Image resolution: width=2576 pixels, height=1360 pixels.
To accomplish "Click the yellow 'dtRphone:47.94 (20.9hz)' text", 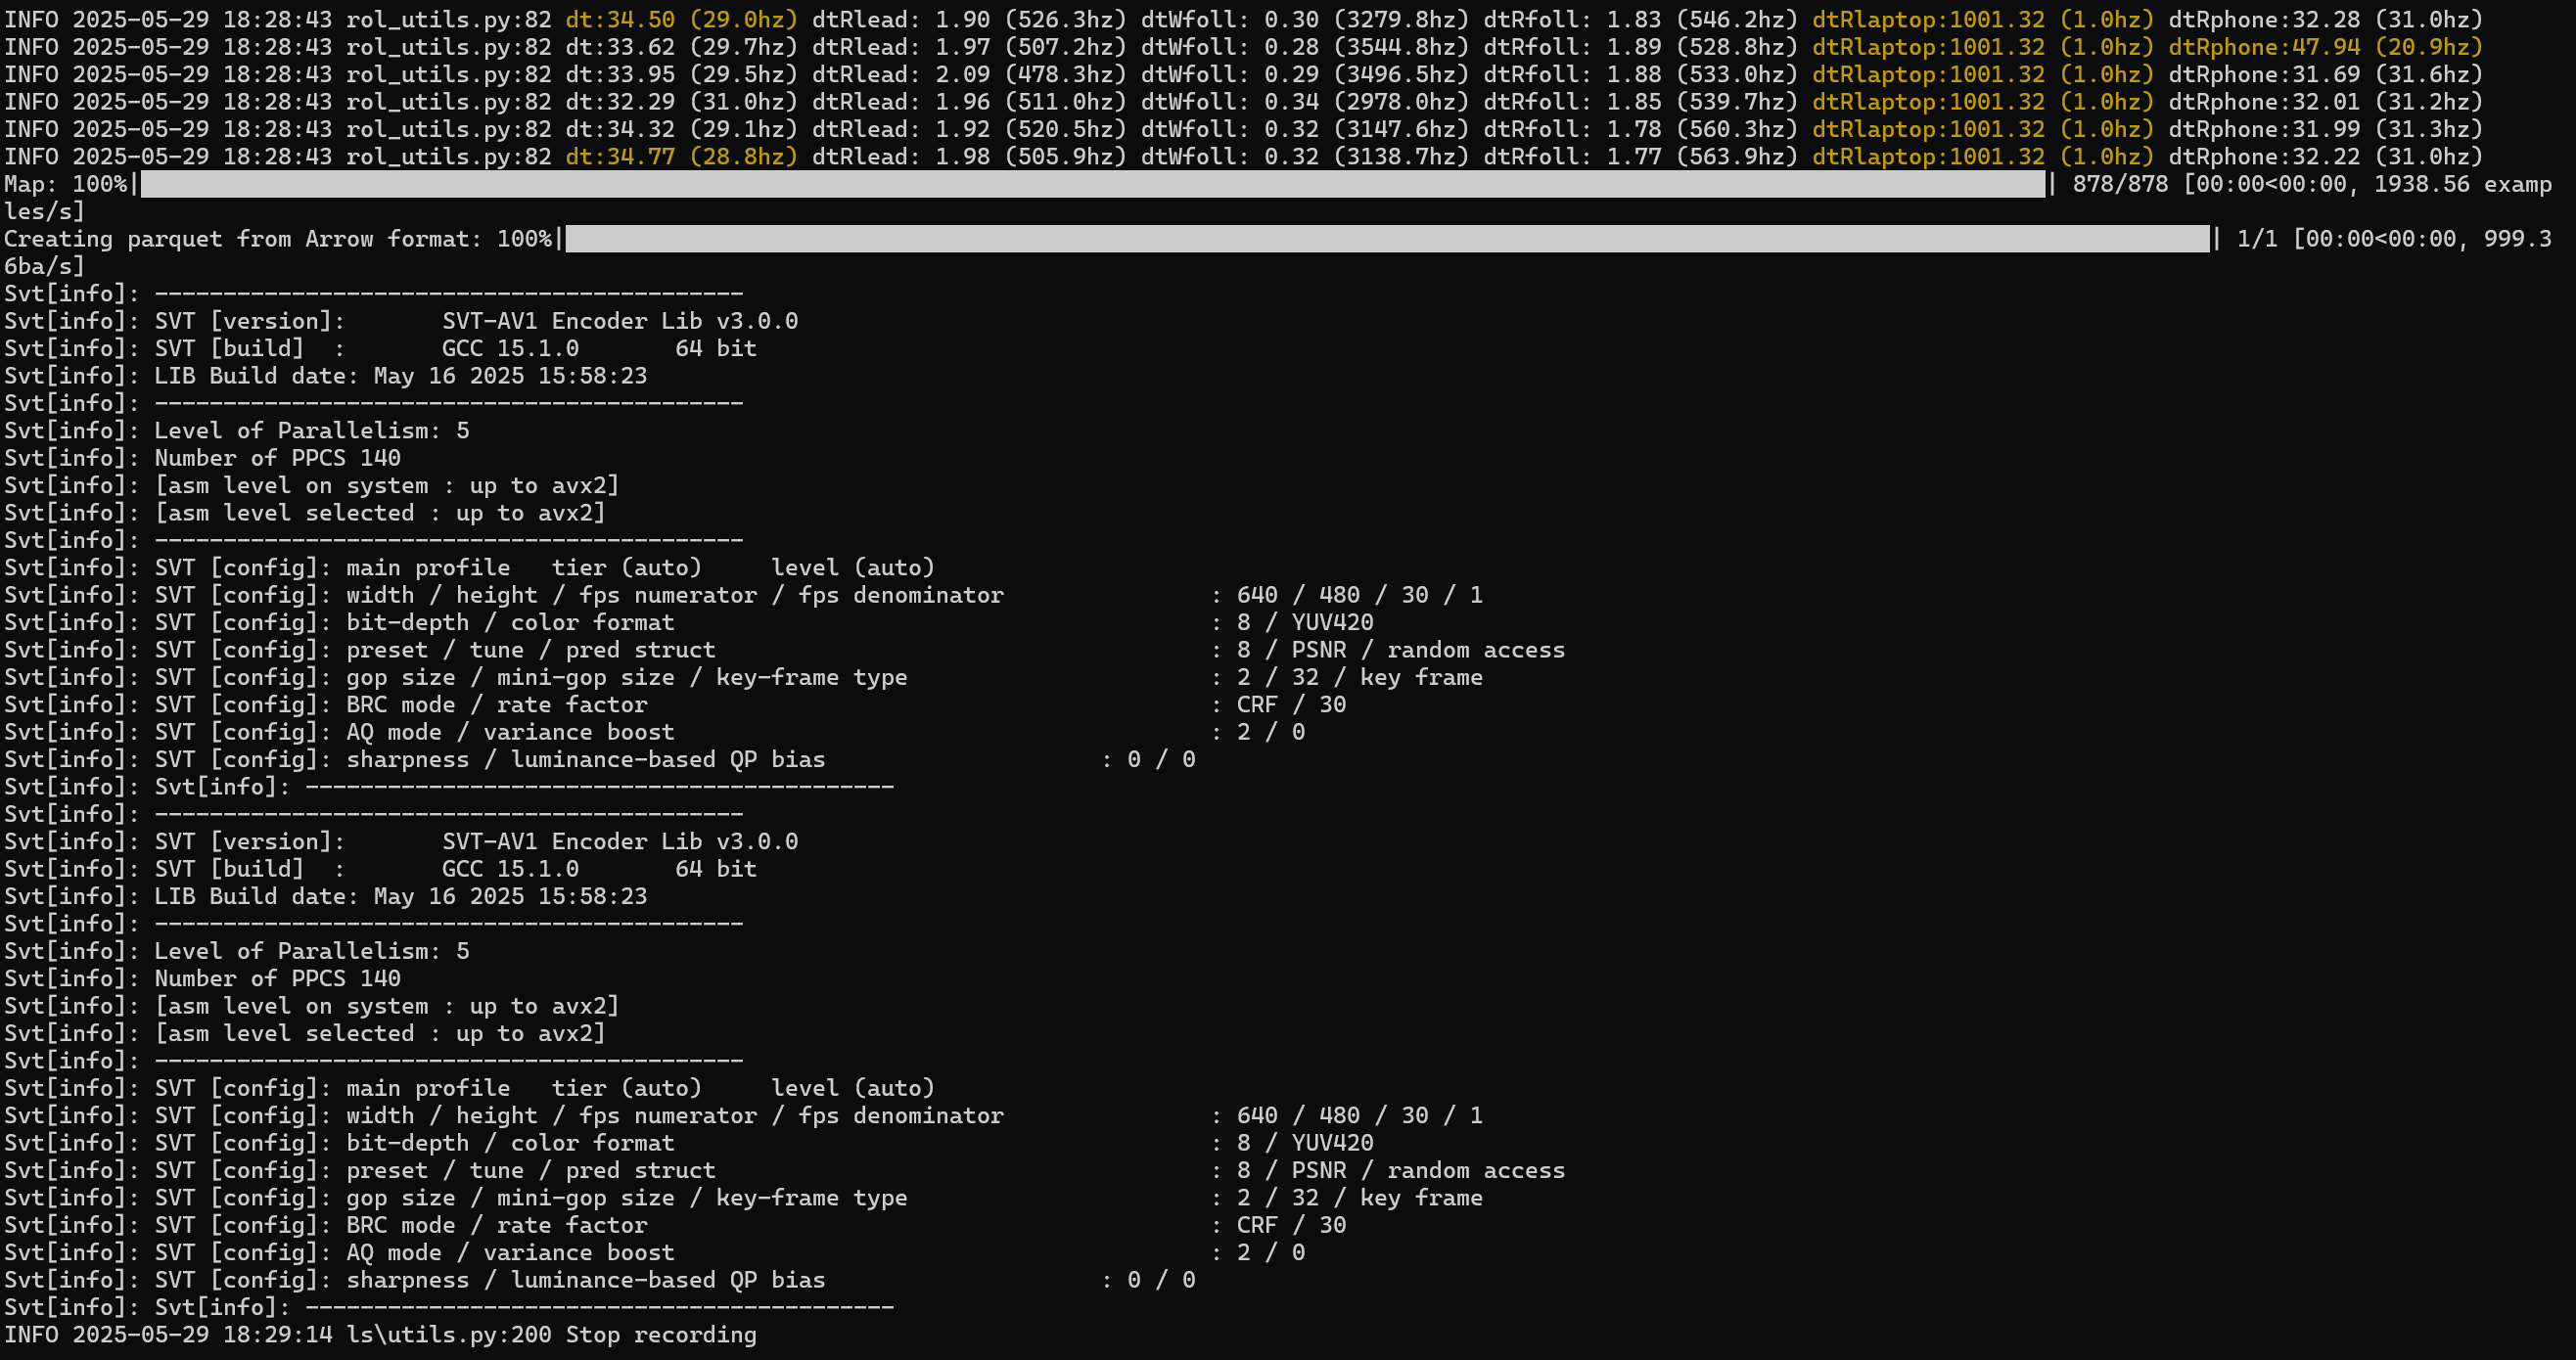I will click(x=2325, y=47).
